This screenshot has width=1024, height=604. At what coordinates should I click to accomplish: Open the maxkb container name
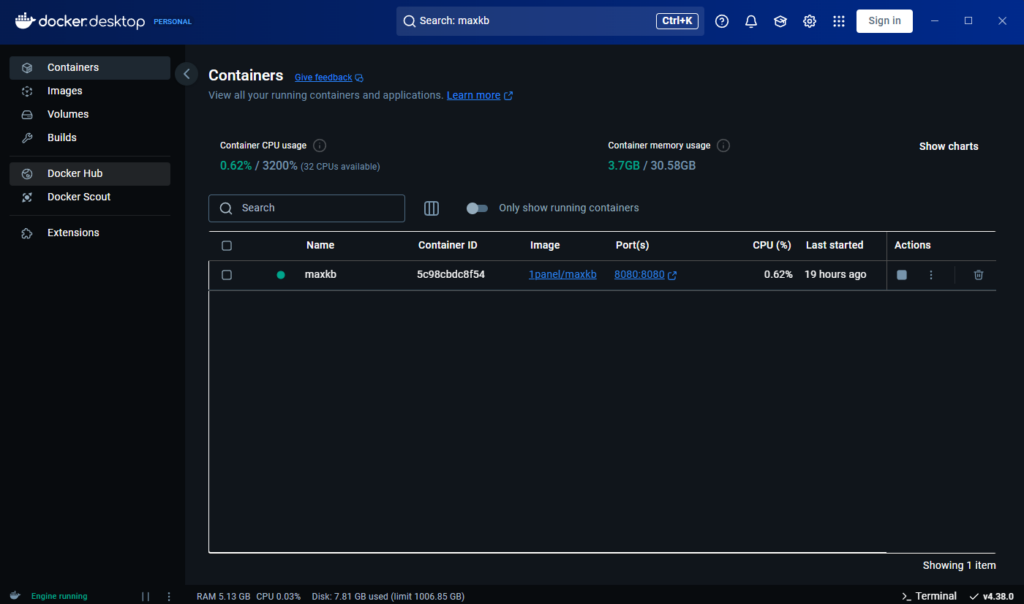[x=321, y=274]
